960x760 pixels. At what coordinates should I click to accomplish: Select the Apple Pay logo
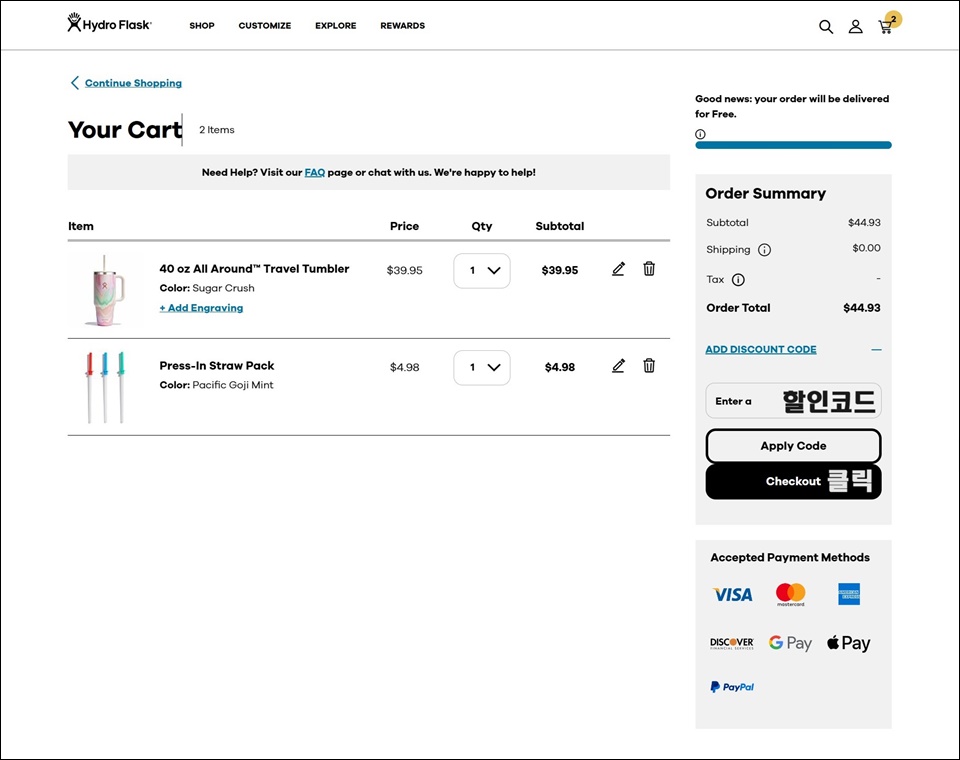pyautogui.click(x=849, y=643)
